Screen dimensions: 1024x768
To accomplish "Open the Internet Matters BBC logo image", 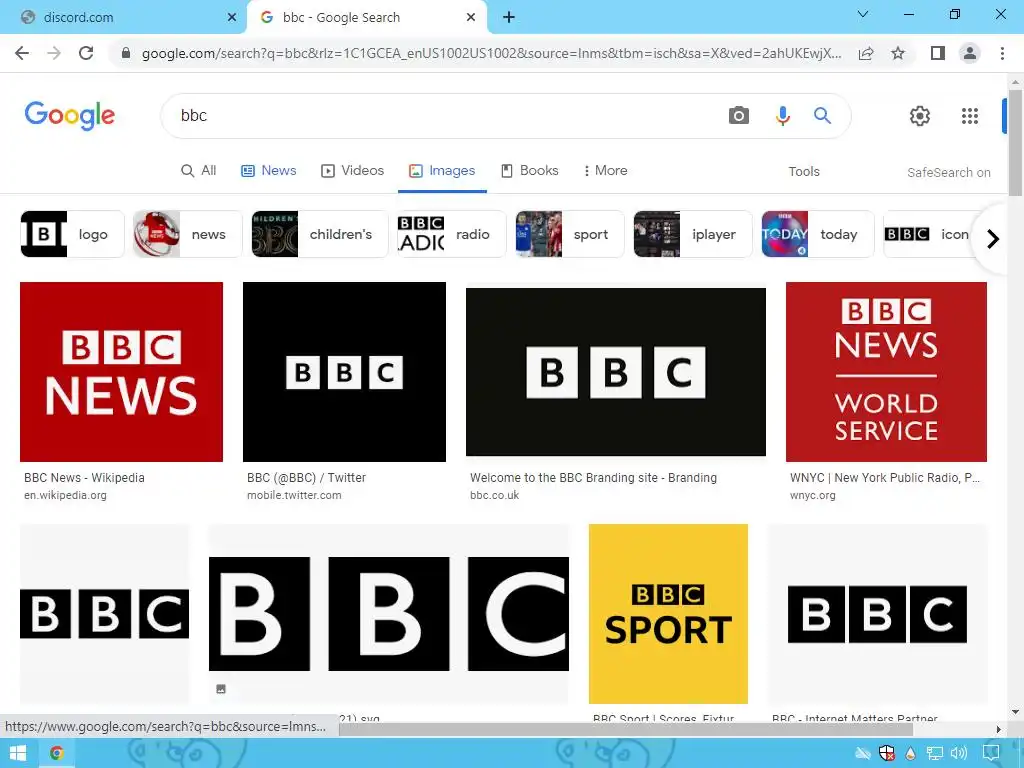I will pyautogui.click(x=877, y=614).
